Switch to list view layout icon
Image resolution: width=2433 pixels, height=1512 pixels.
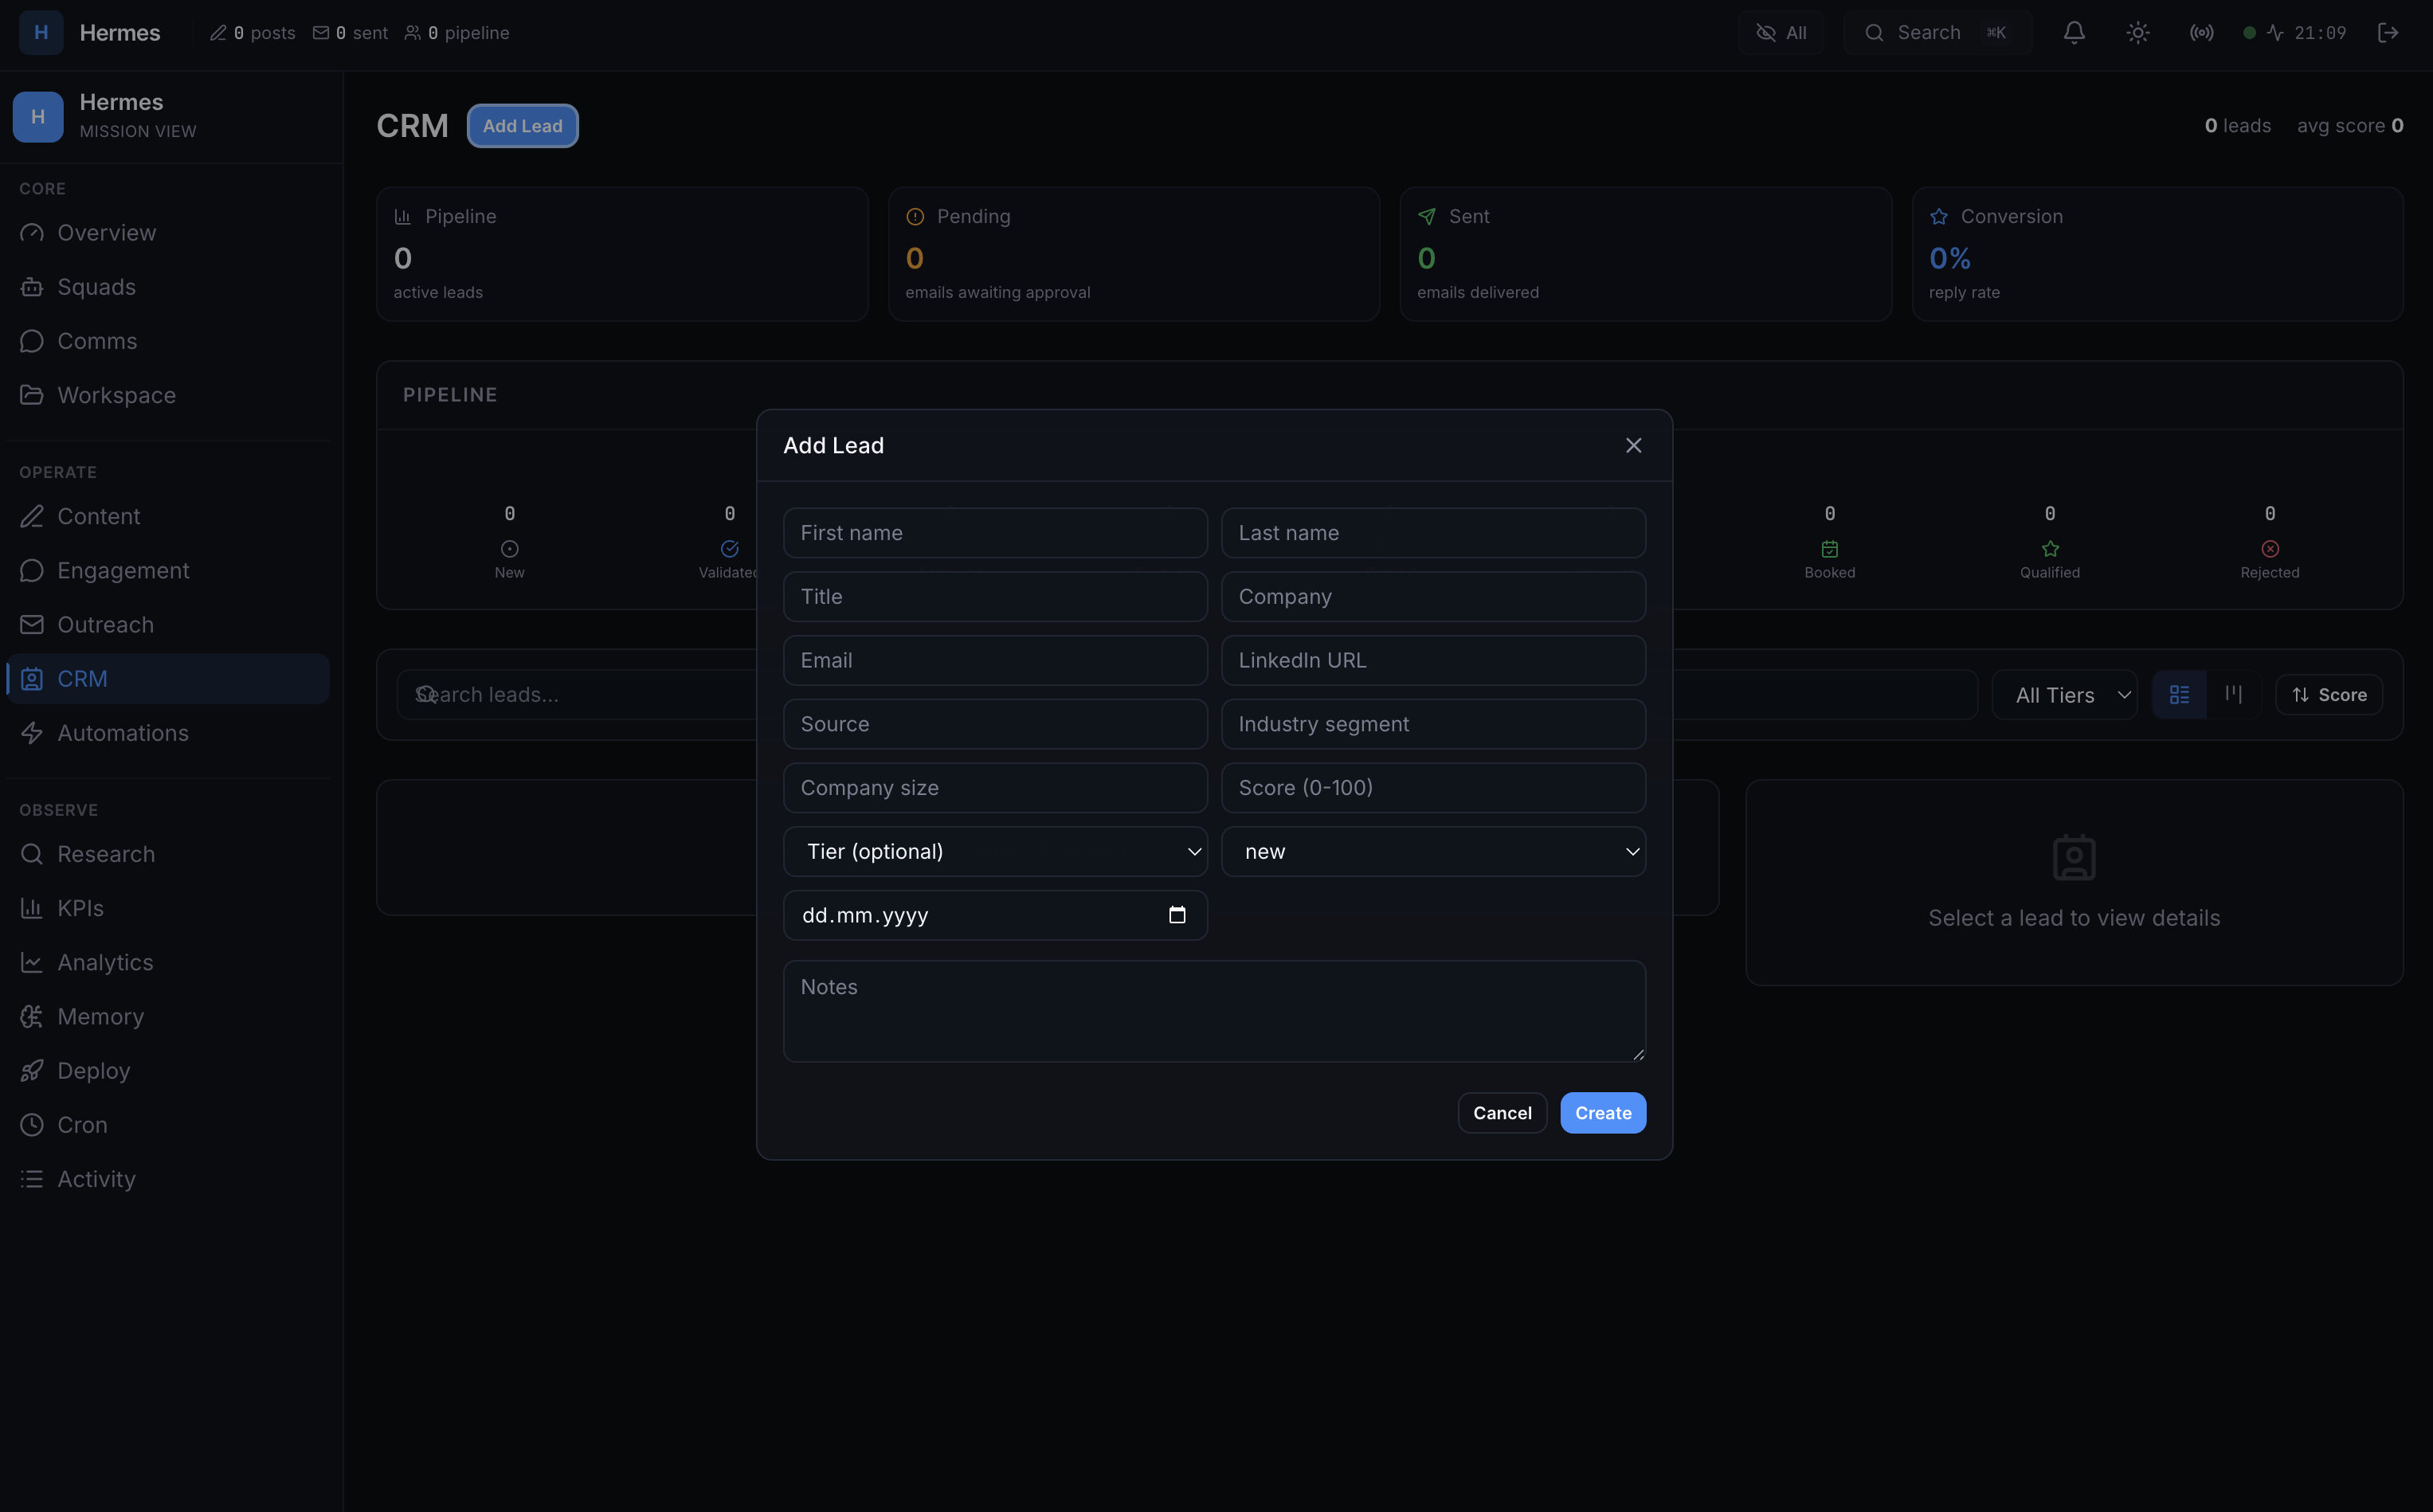2179,694
